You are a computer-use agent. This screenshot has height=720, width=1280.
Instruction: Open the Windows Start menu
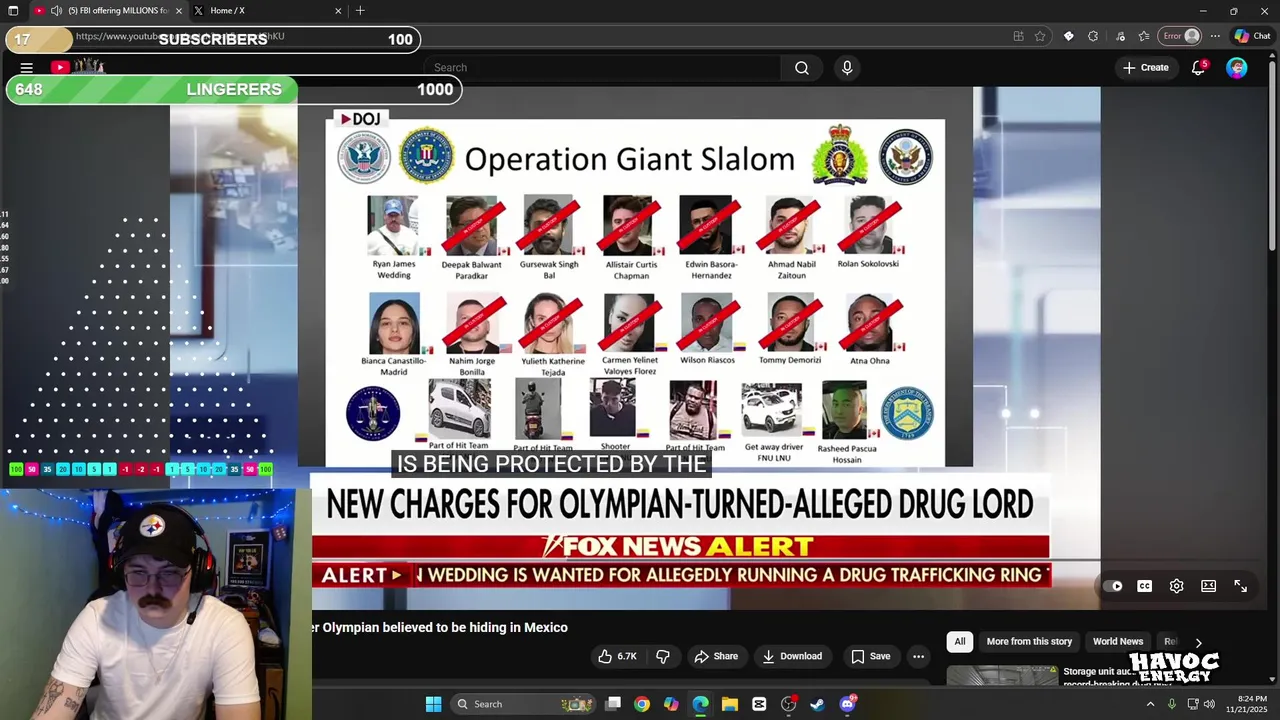click(x=433, y=704)
